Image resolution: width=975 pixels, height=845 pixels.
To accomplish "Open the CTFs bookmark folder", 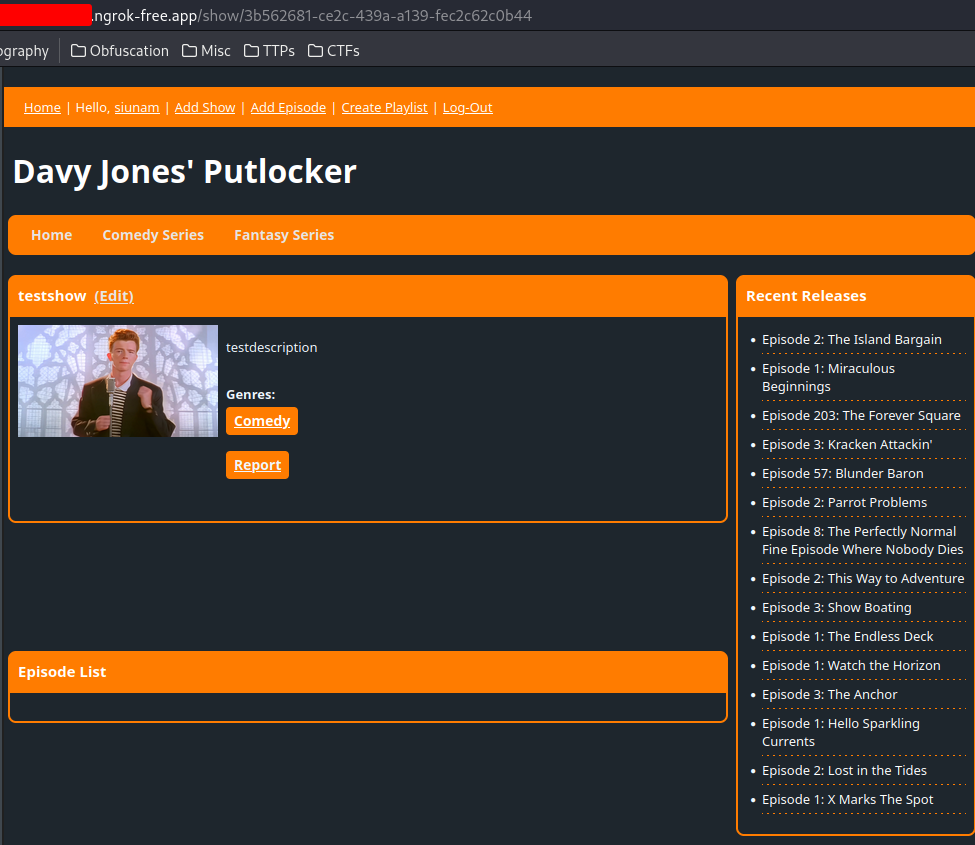I will pyautogui.click(x=334, y=51).
